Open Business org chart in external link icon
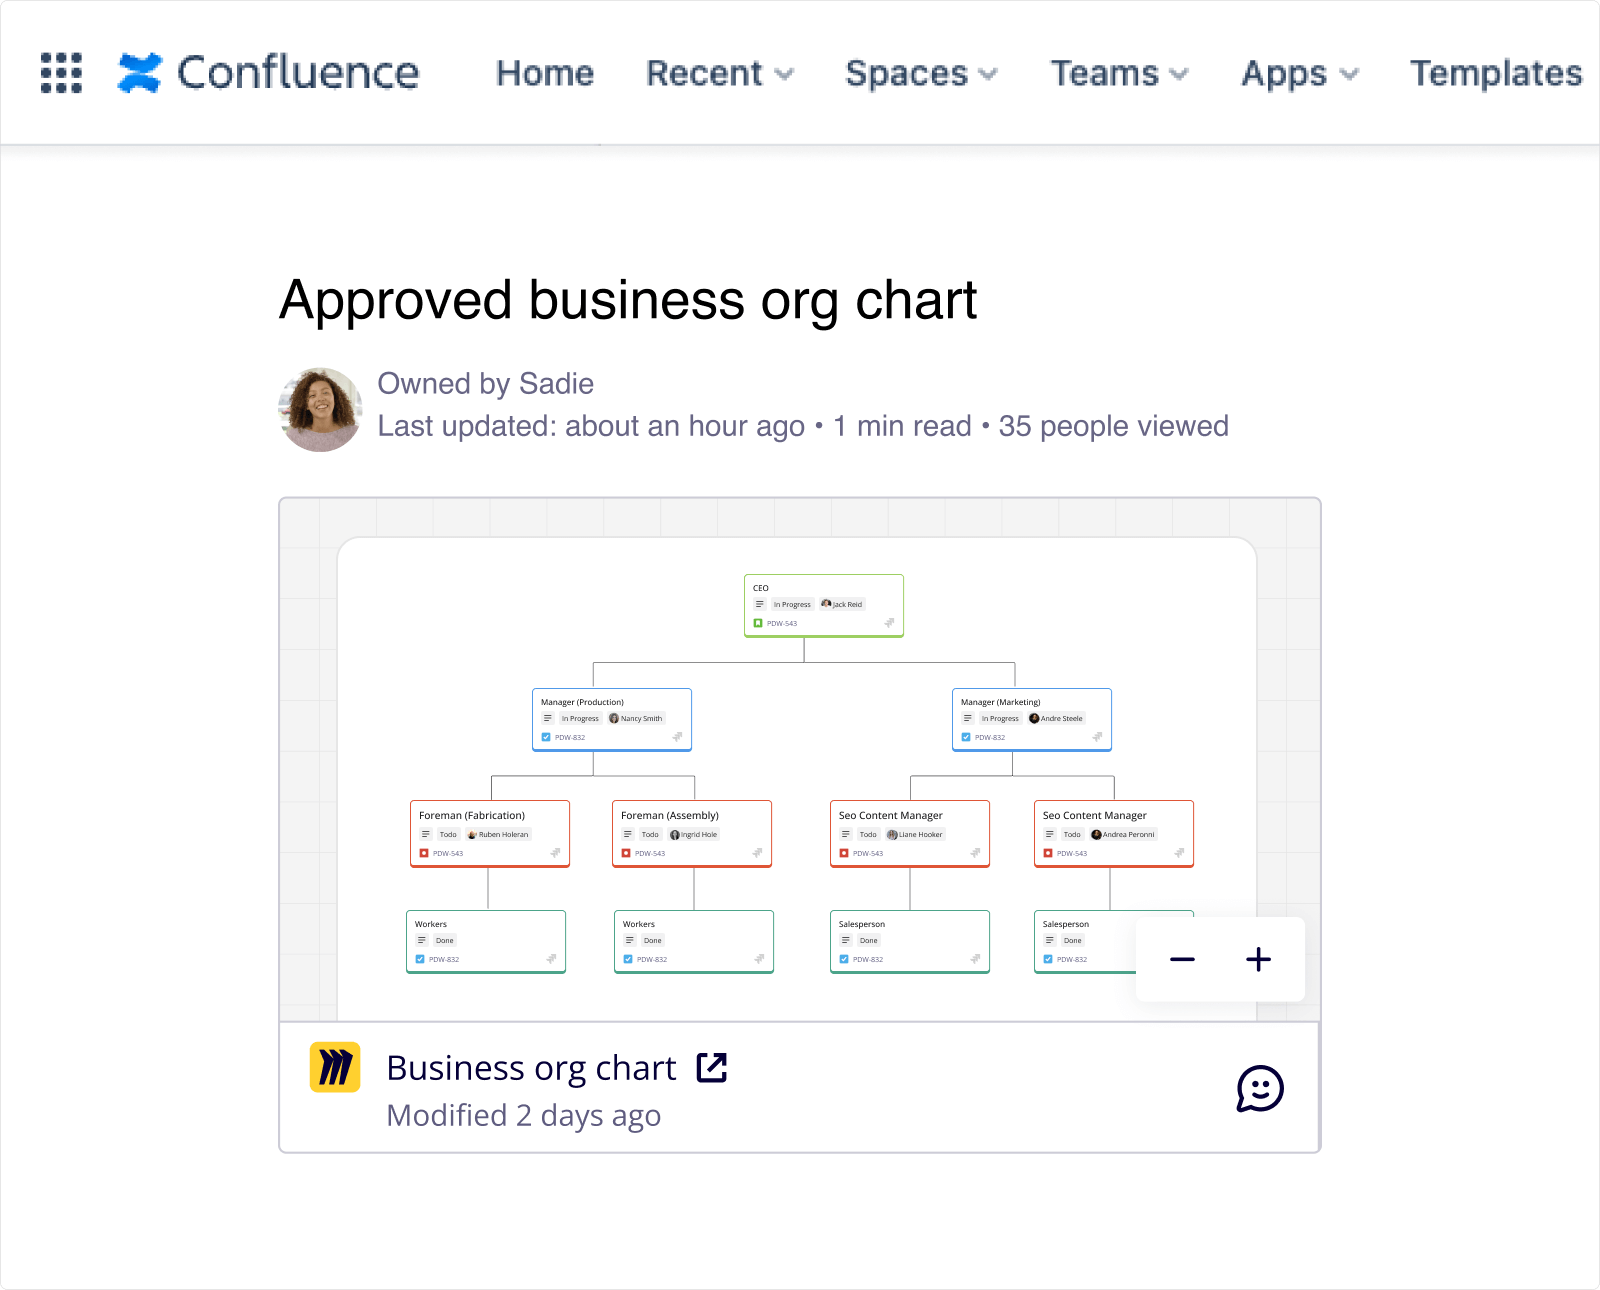1600x1290 pixels. pyautogui.click(x=711, y=1068)
